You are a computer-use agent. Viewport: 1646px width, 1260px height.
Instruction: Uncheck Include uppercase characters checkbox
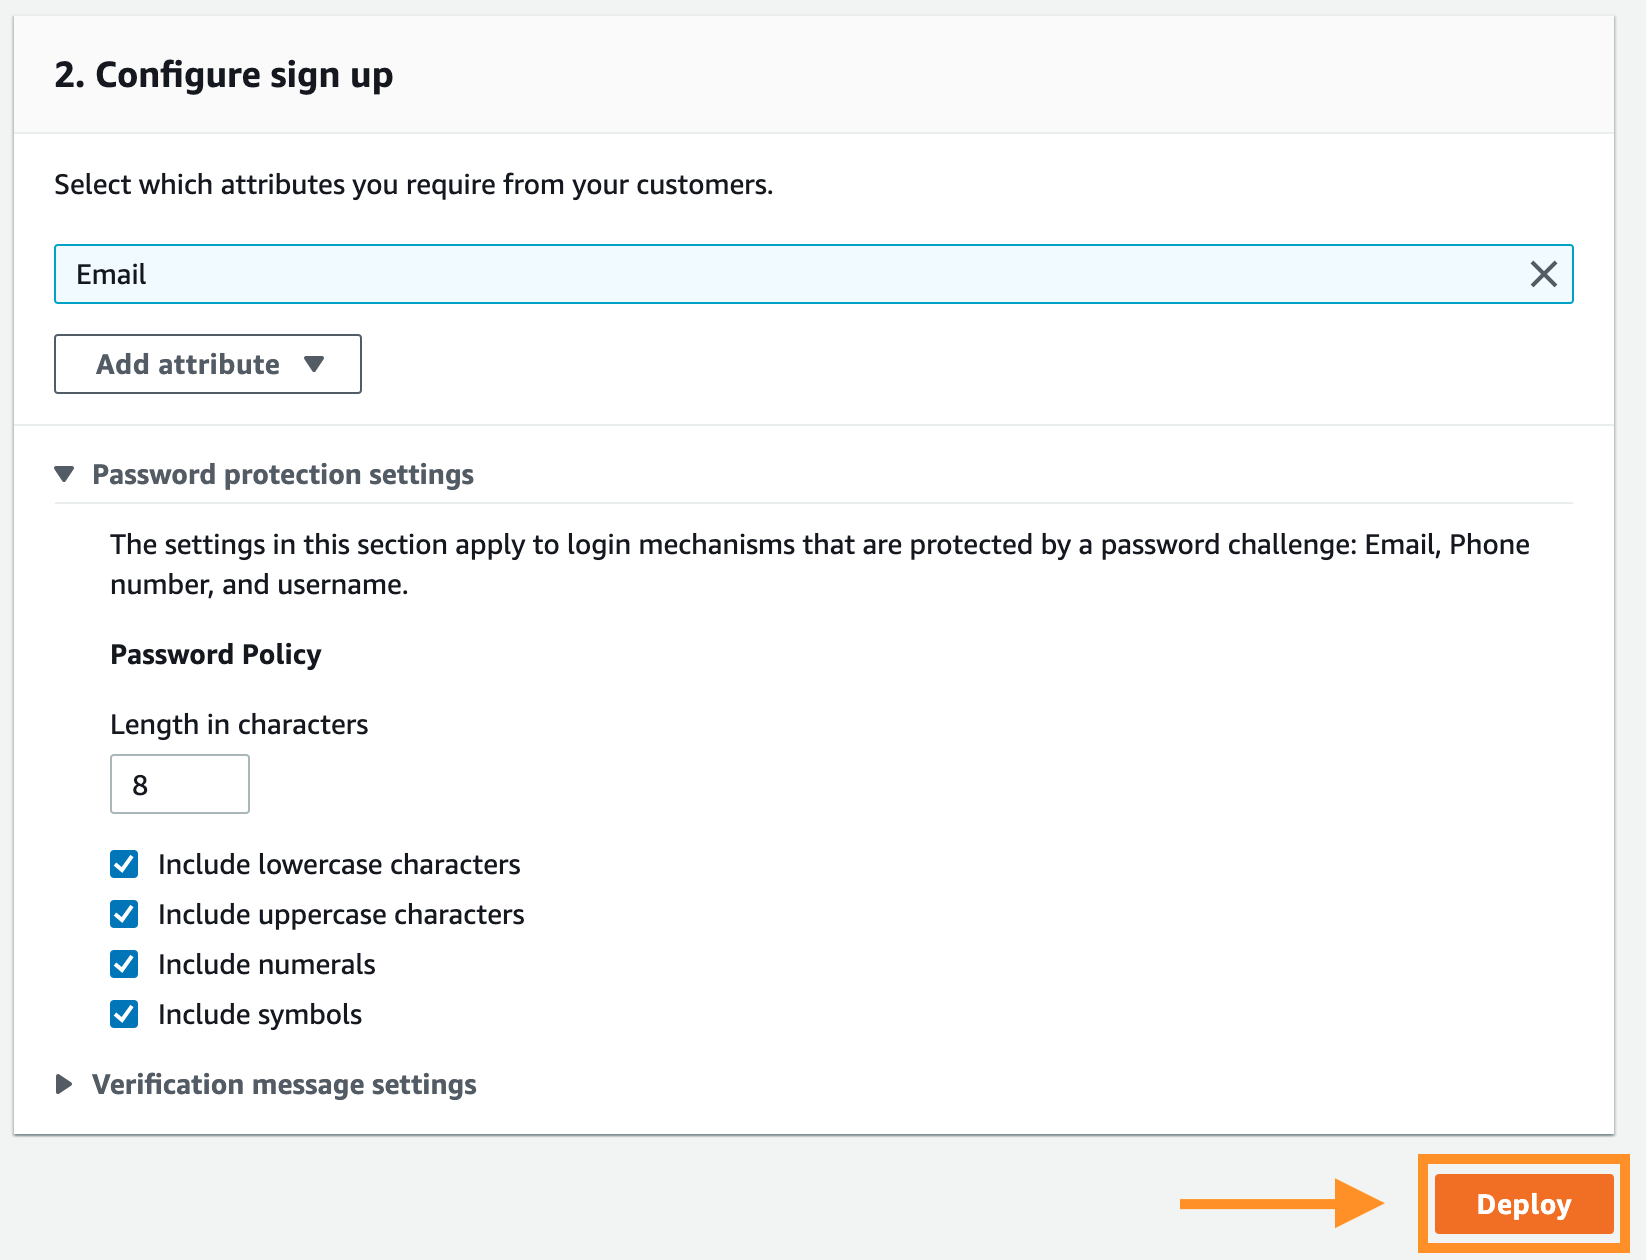coord(124,914)
